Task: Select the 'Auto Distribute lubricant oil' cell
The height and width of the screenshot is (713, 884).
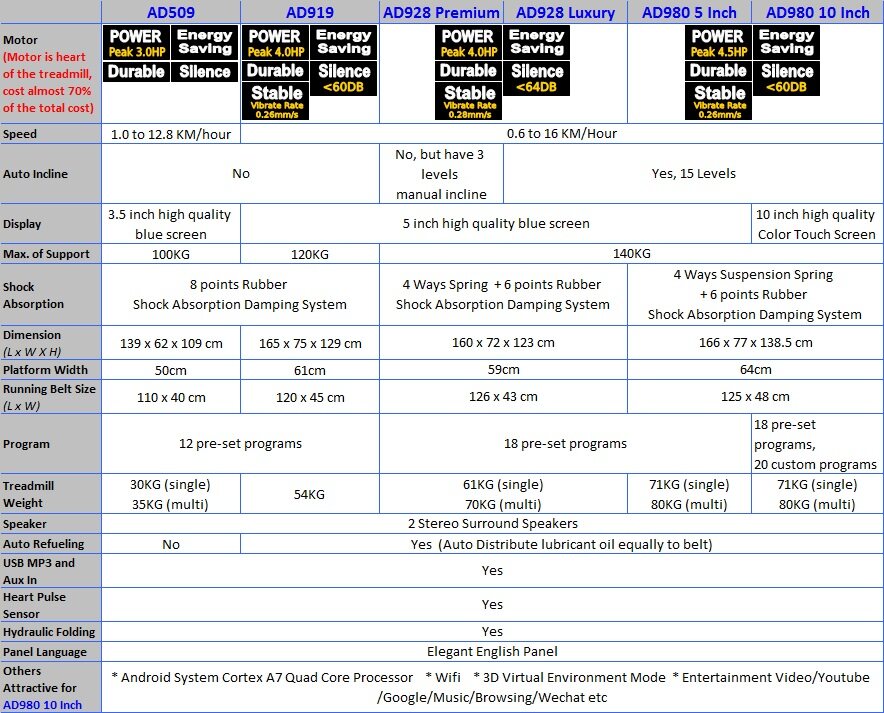Action: 562,544
